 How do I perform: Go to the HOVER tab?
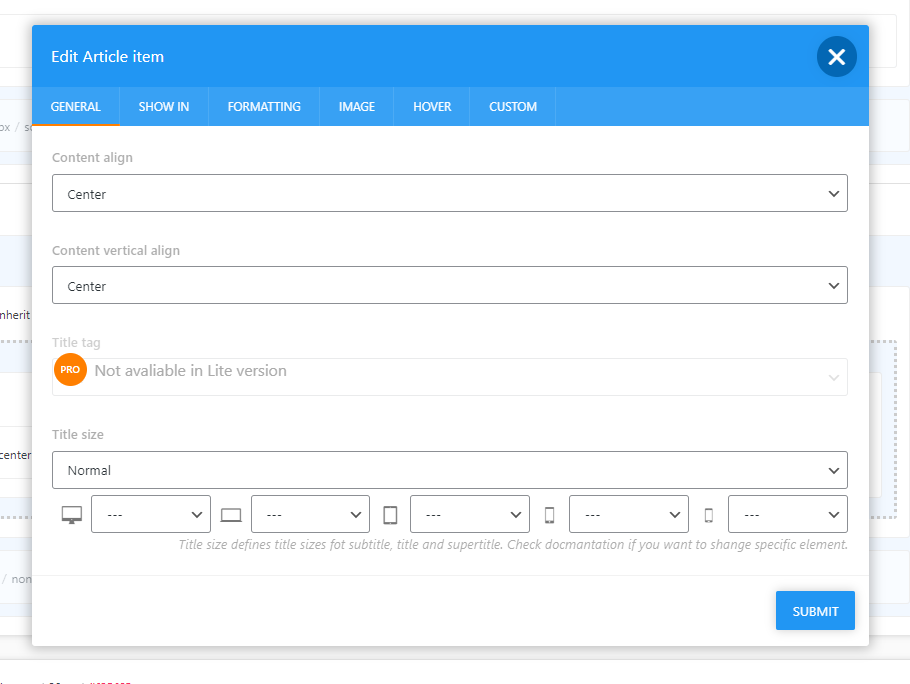point(432,107)
